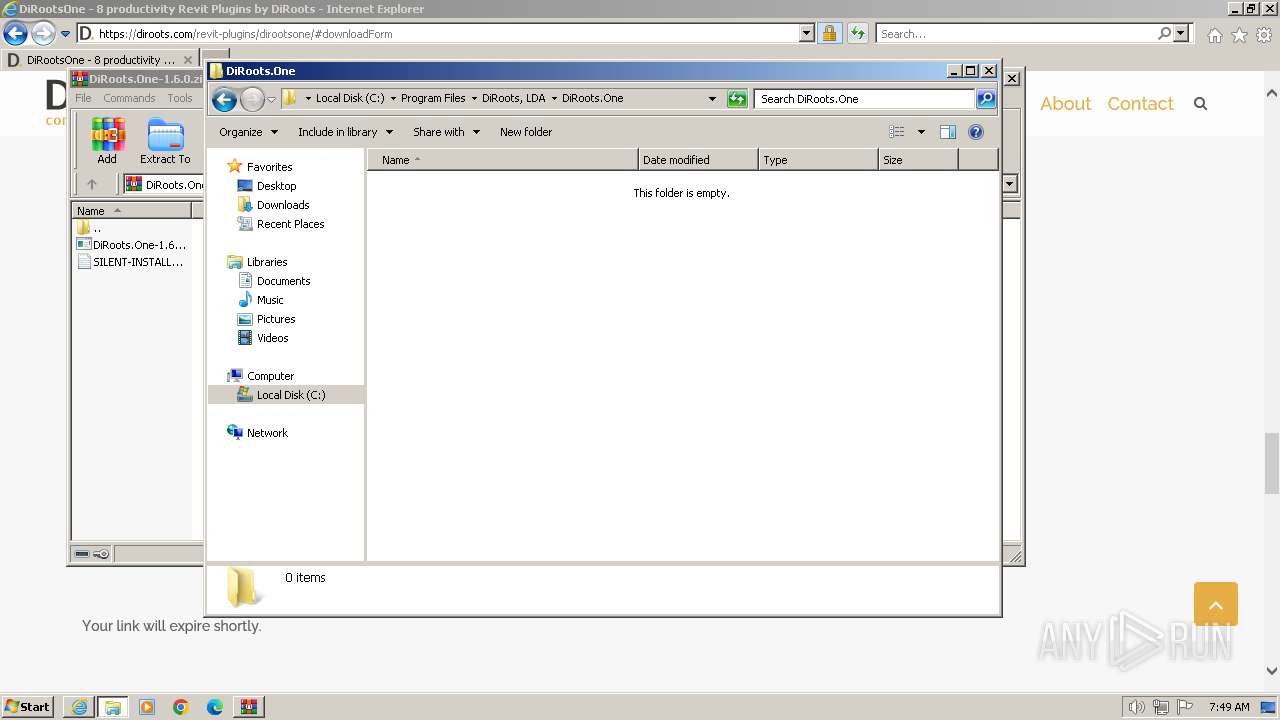The width and height of the screenshot is (1280, 720).
Task: Open the Documents library
Action: [283, 281]
